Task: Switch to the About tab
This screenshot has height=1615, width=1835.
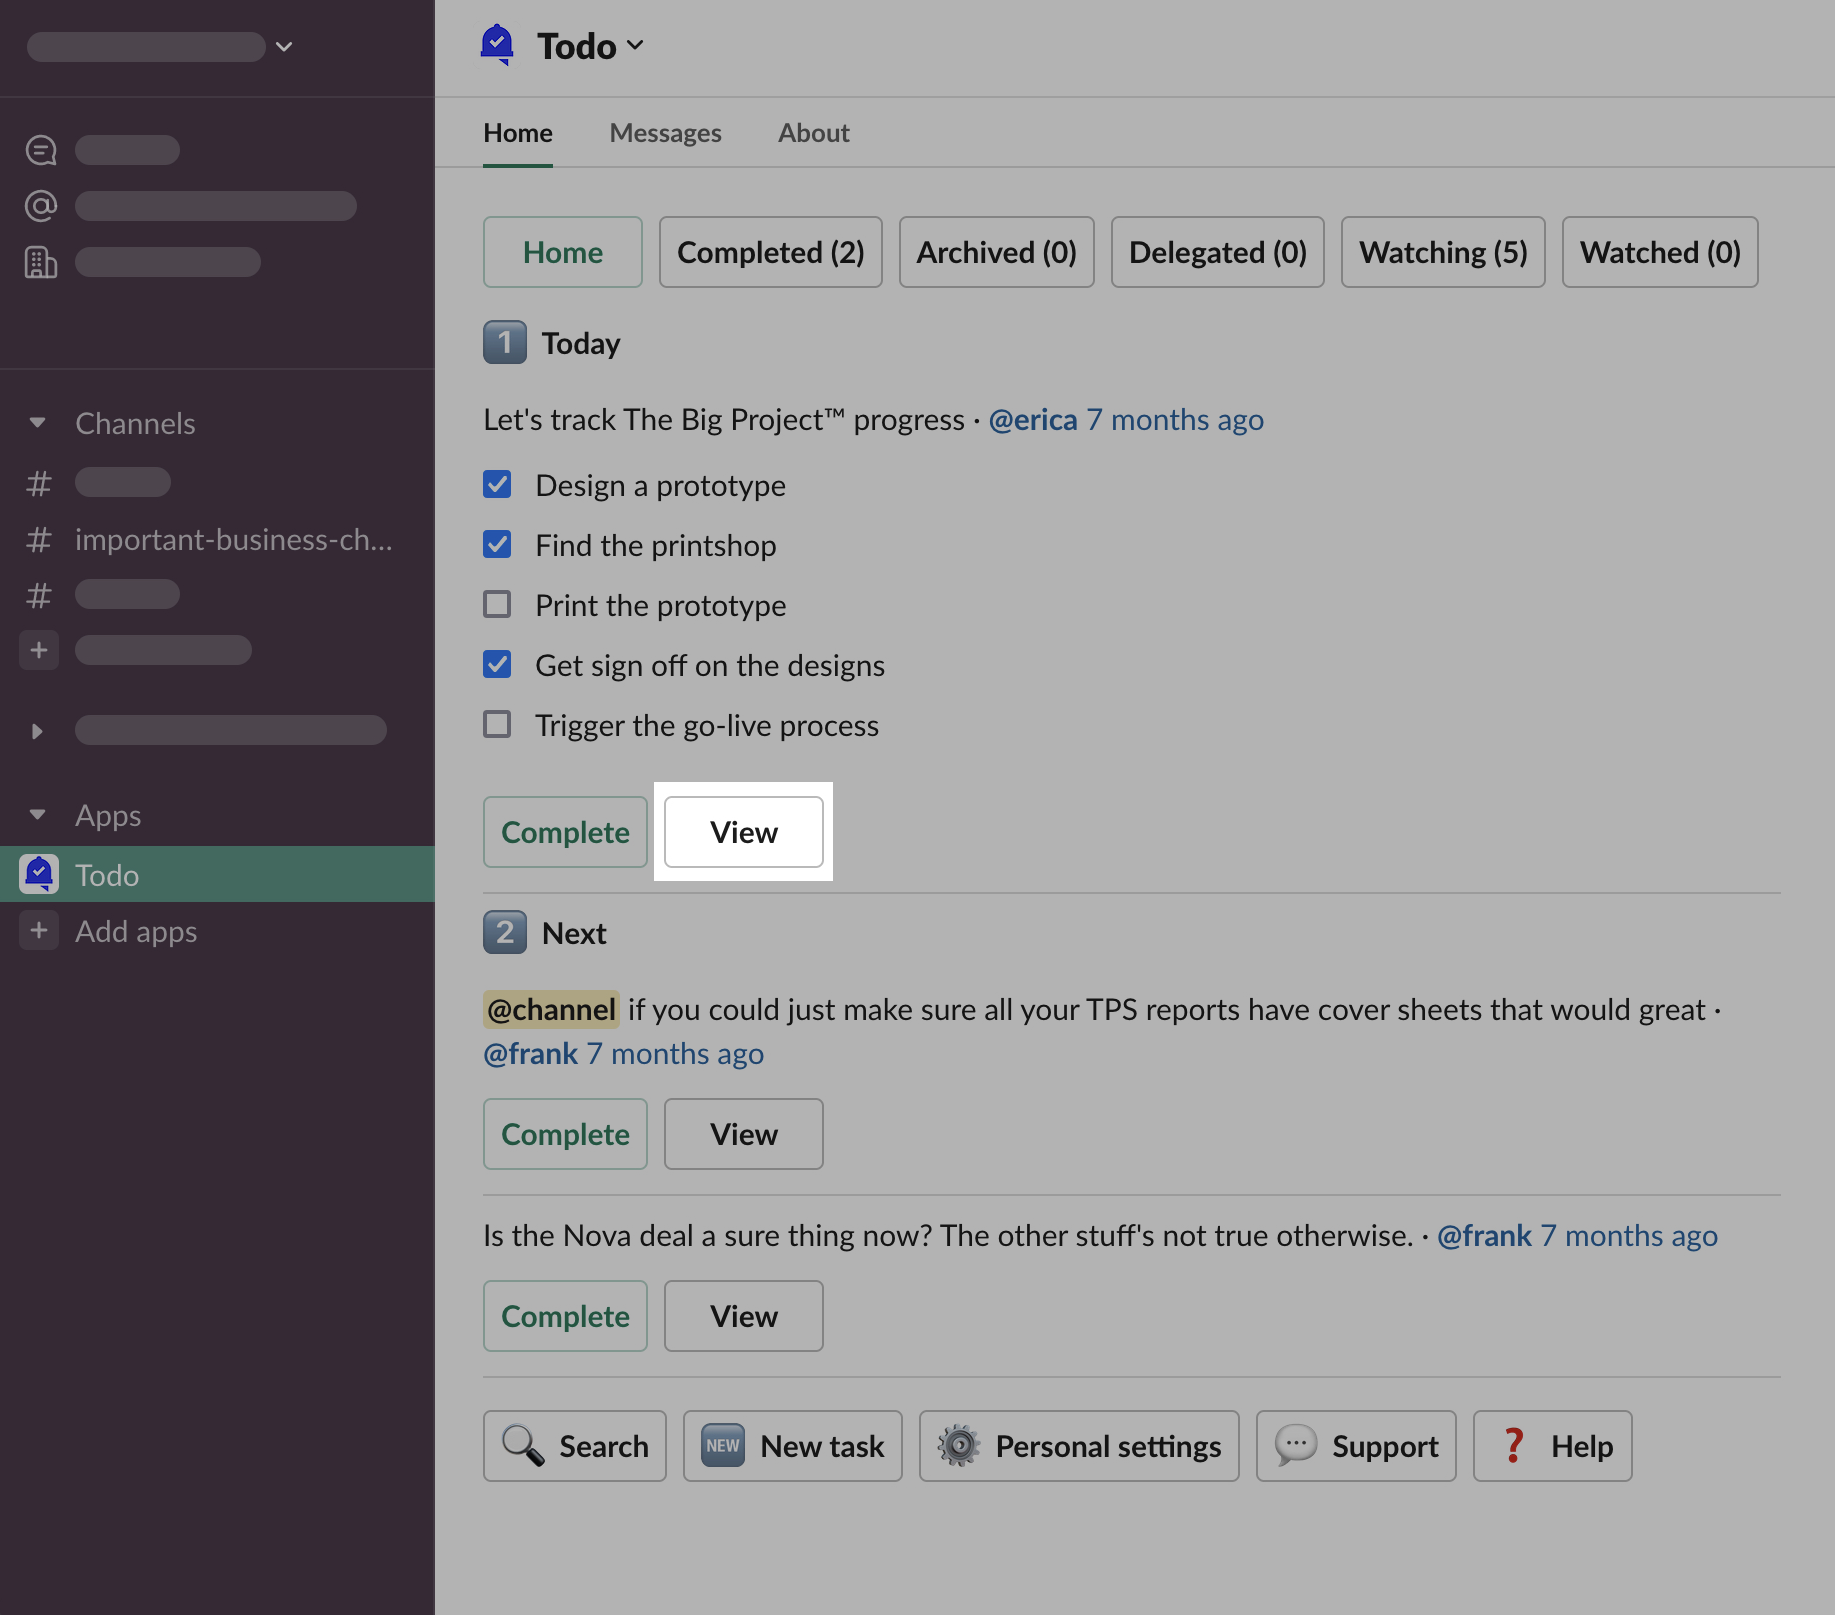Action: [813, 133]
